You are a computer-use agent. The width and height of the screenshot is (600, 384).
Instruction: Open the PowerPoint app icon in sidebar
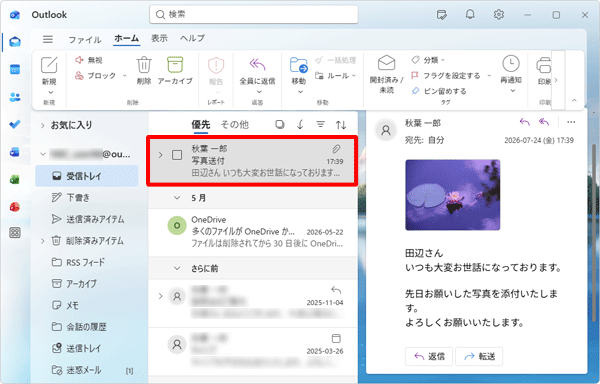tap(15, 207)
